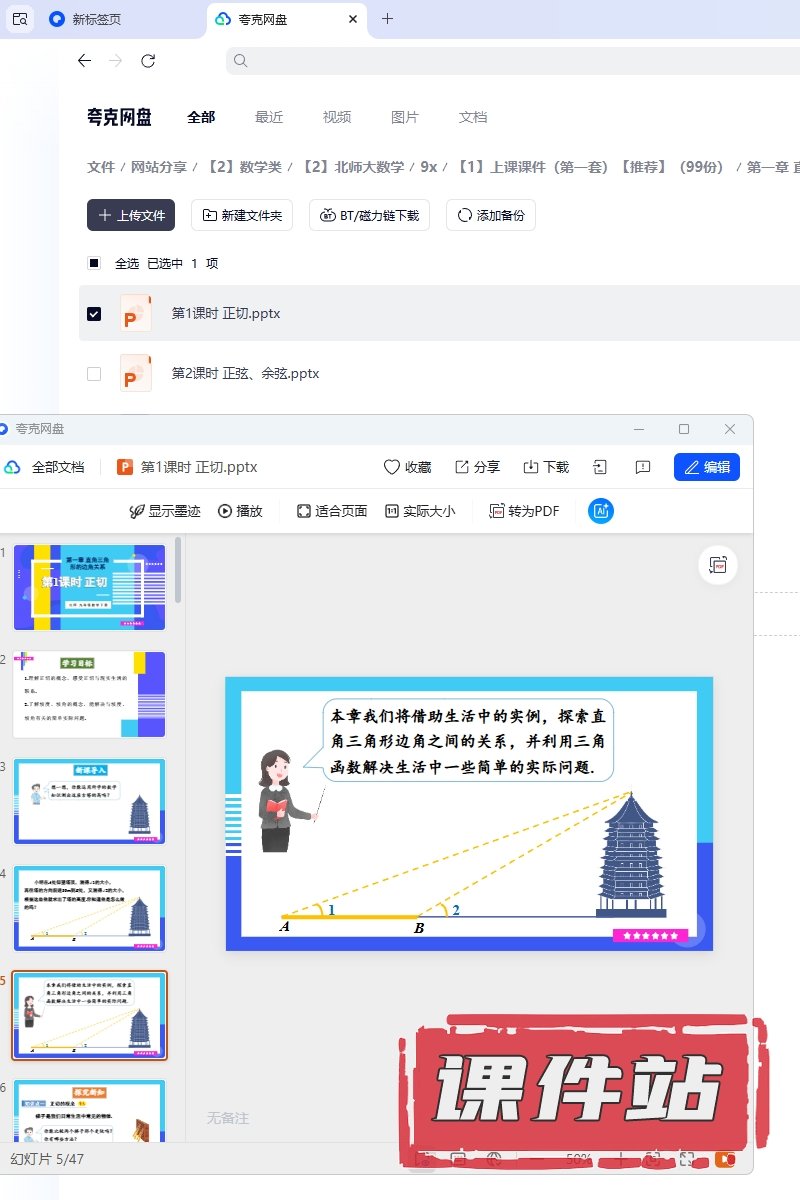Open the 文档 category tab
Viewport: 800px width, 1200px height.
473,117
